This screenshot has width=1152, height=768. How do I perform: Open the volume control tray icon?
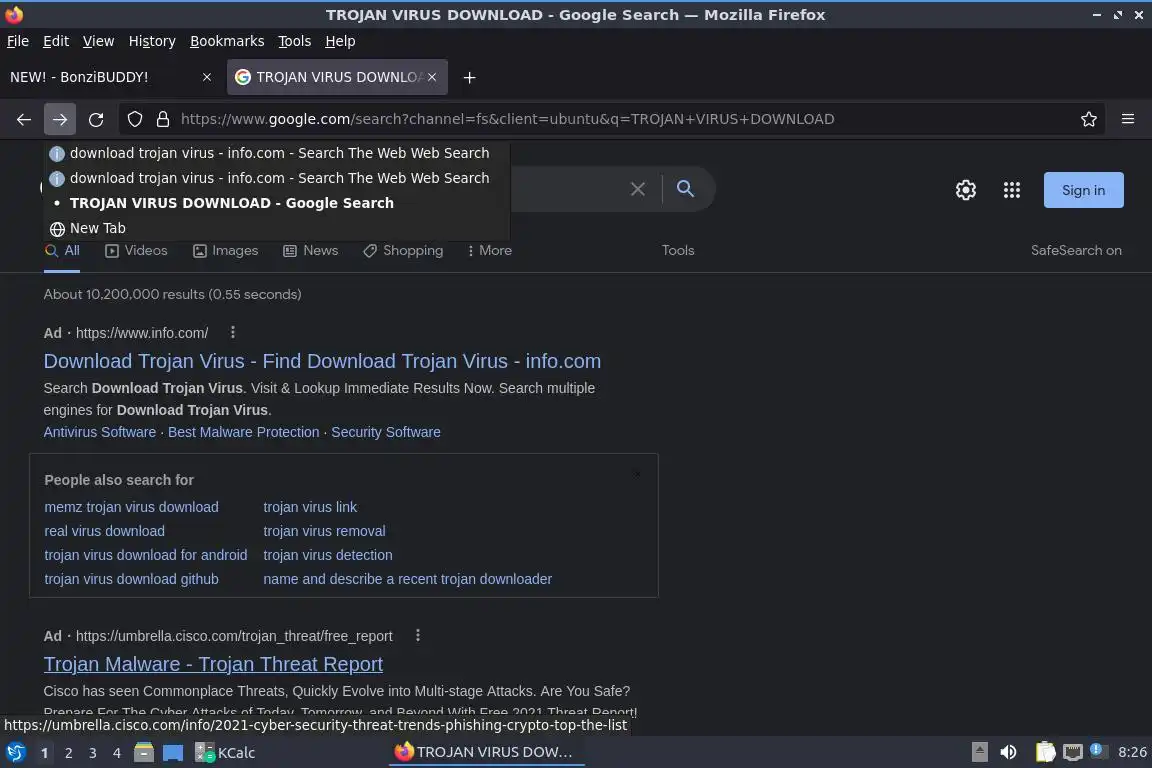(x=1009, y=753)
